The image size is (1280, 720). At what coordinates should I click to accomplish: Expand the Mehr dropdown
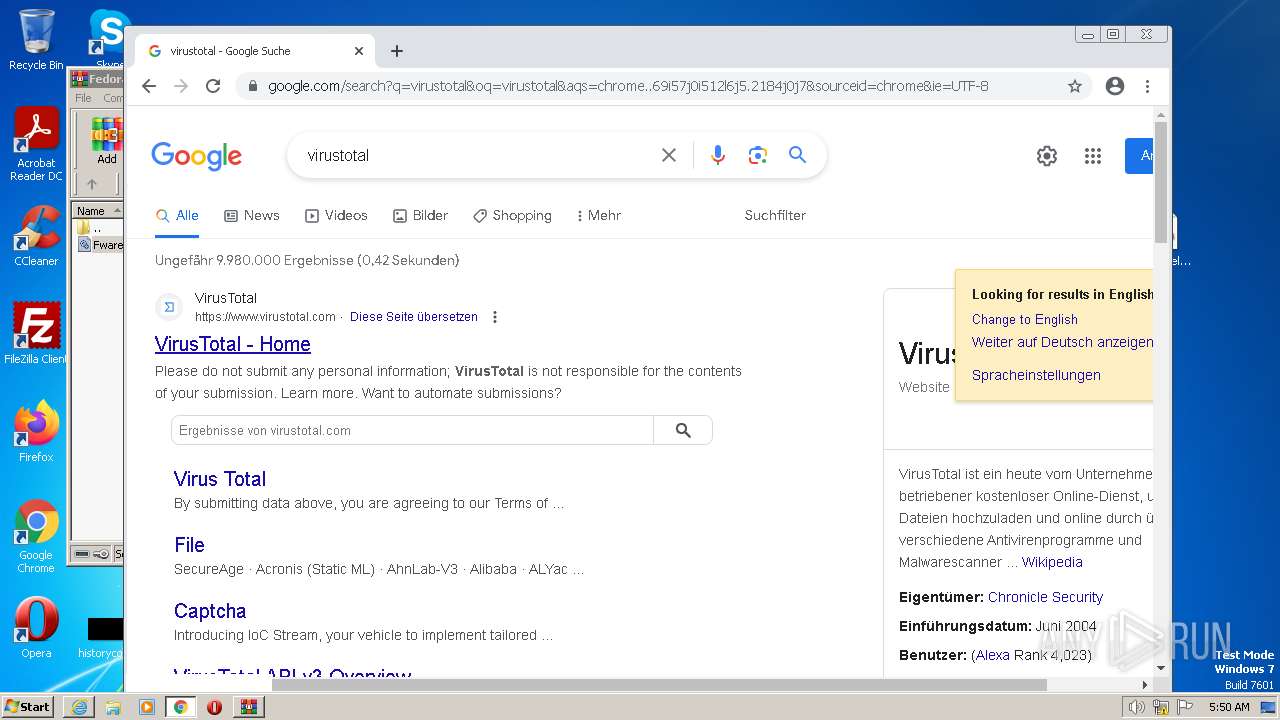tap(599, 215)
